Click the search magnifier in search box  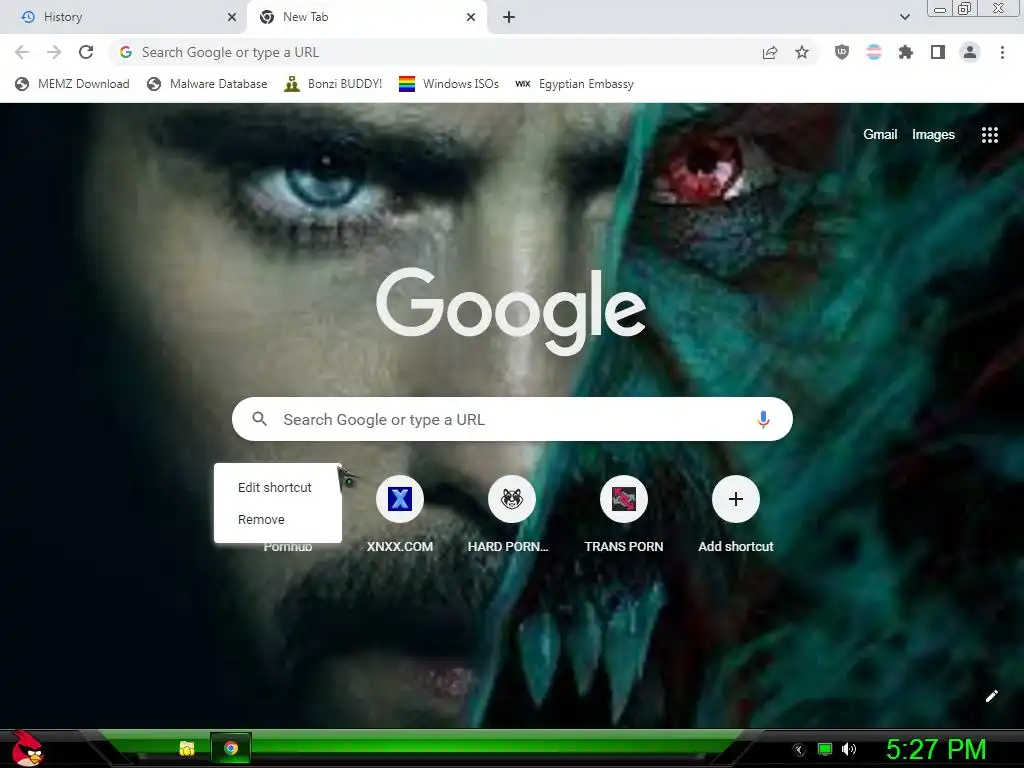point(259,419)
